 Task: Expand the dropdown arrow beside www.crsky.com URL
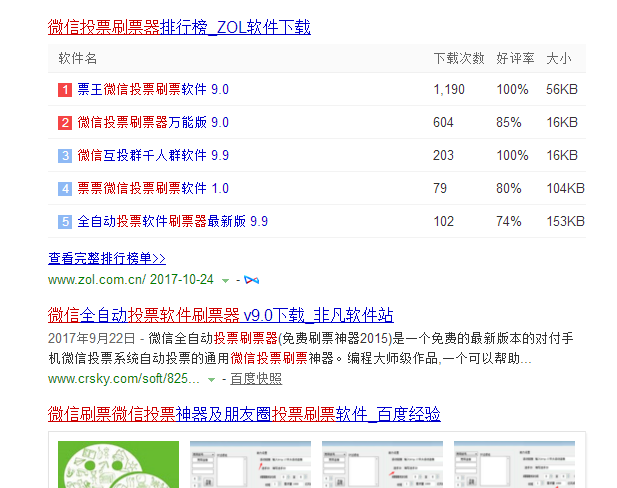click(x=210, y=380)
